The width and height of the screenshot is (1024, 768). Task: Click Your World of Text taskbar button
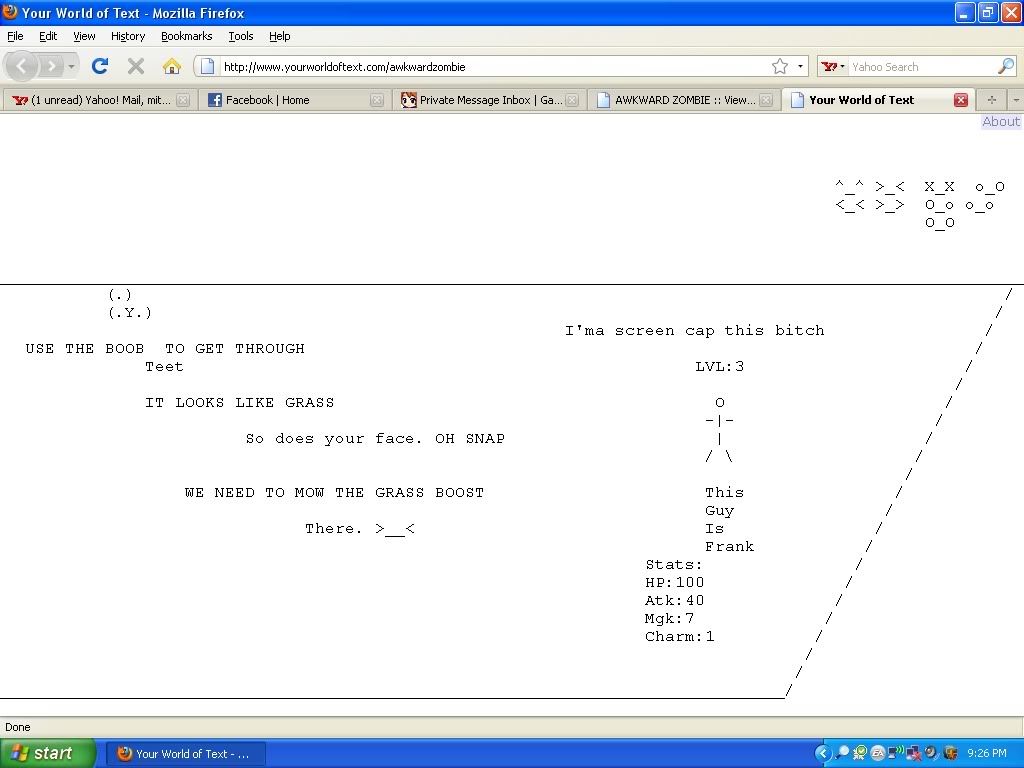coord(185,754)
